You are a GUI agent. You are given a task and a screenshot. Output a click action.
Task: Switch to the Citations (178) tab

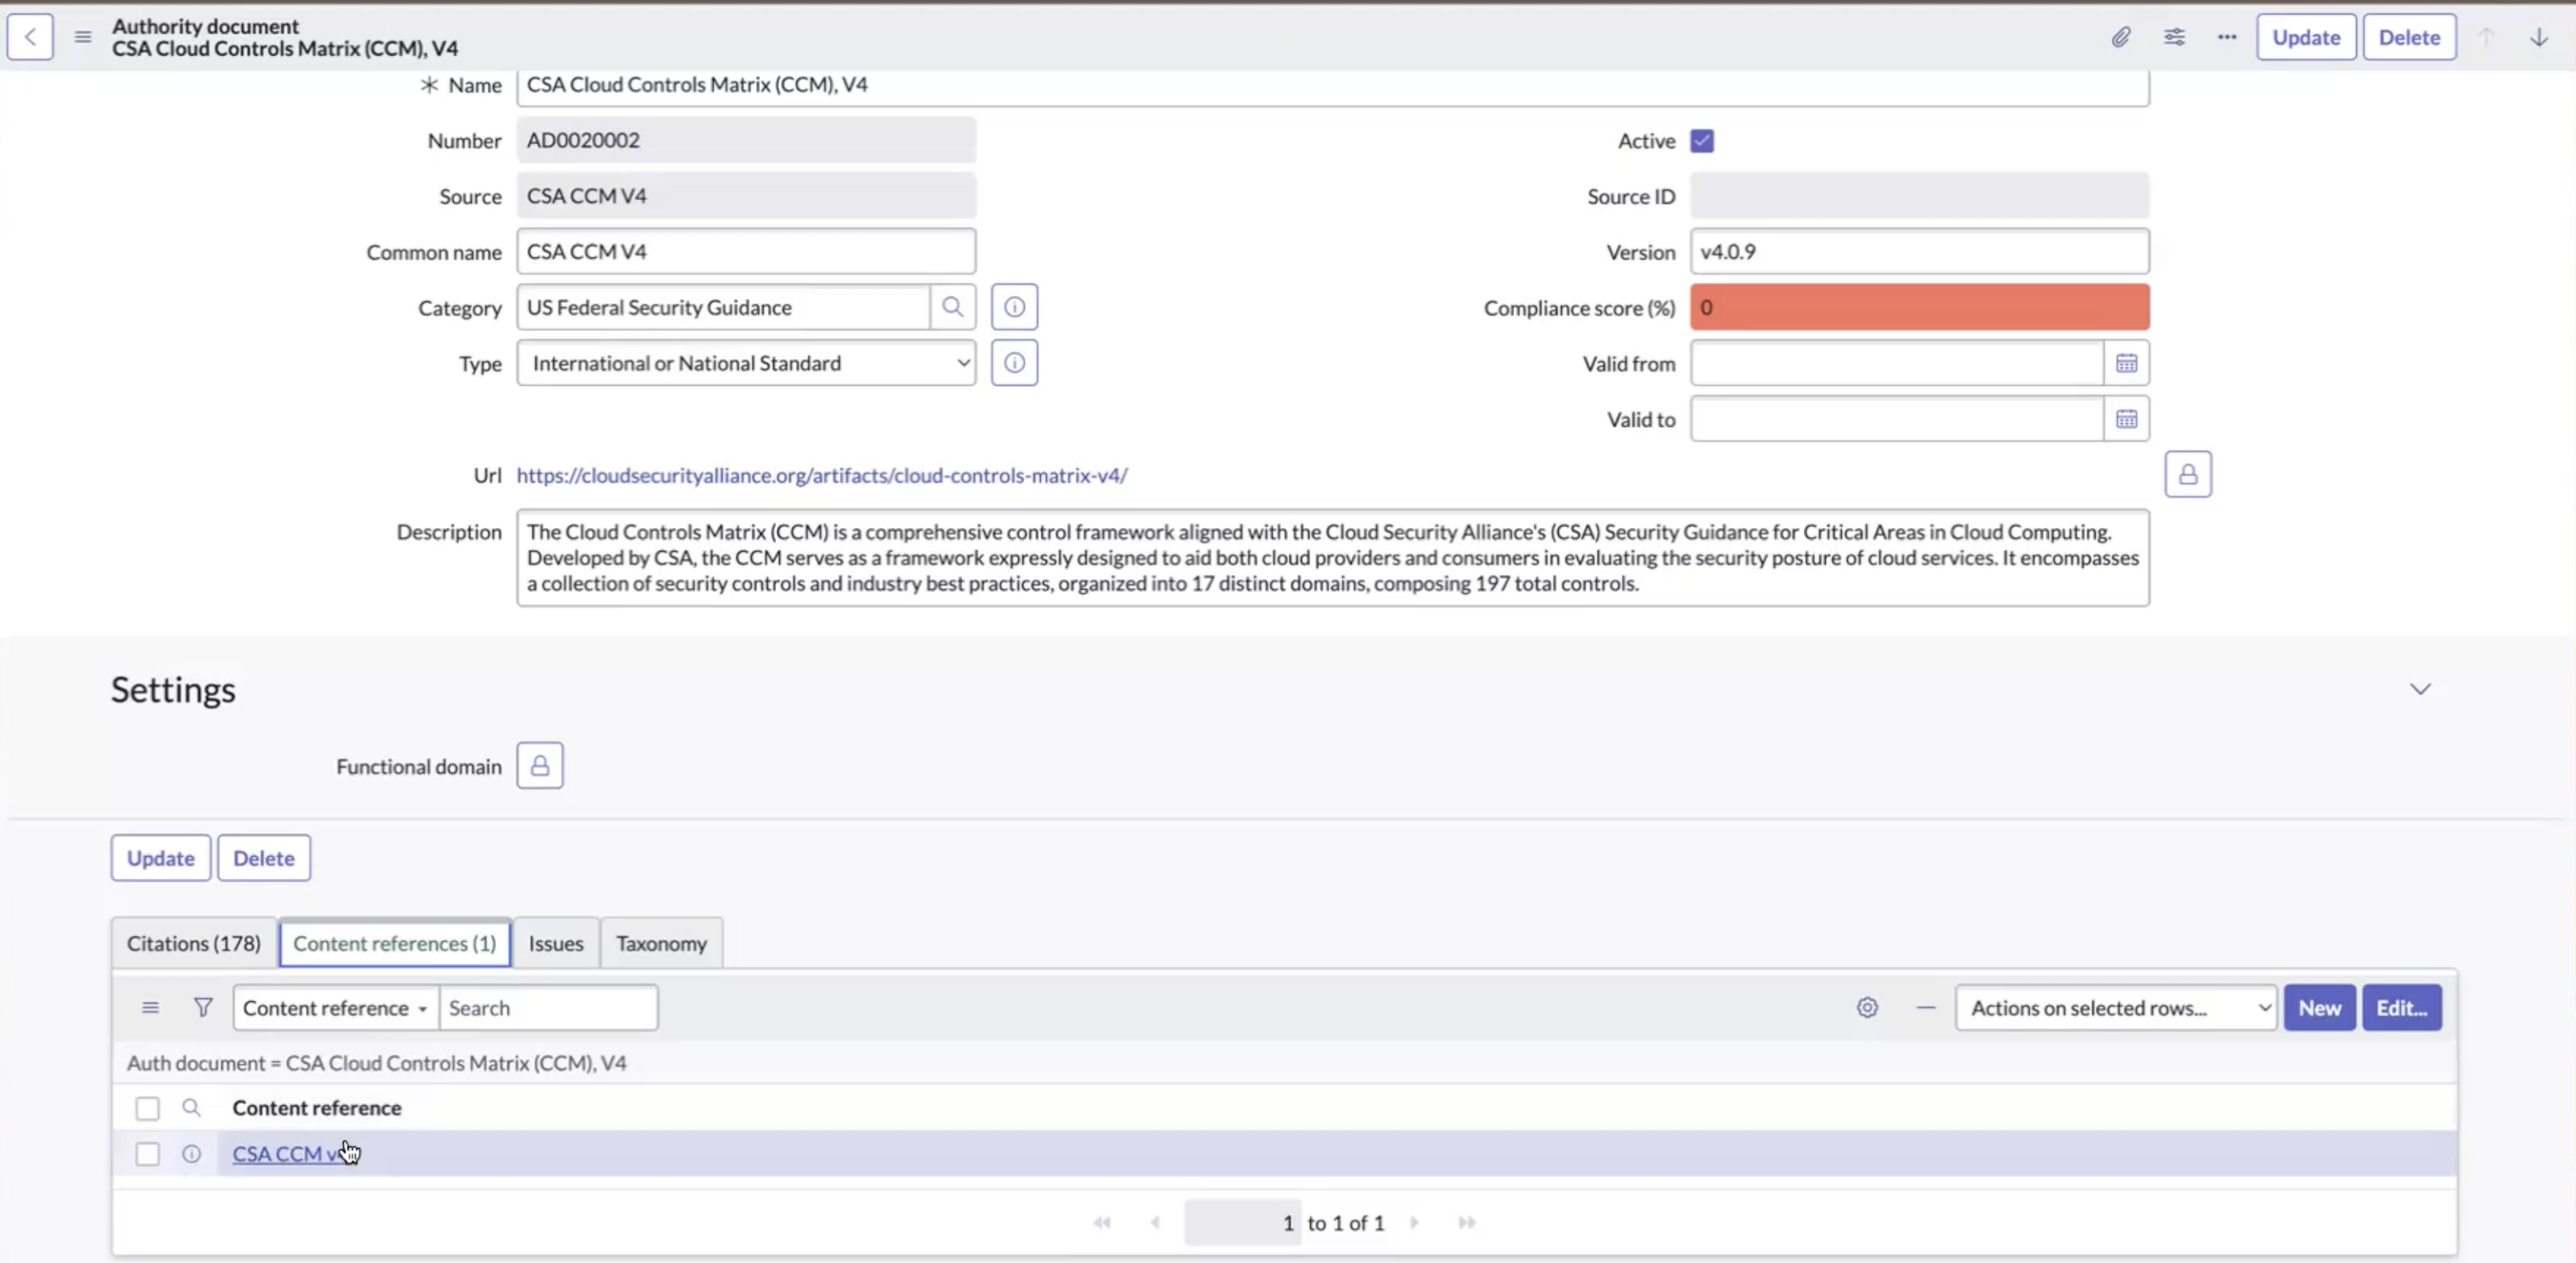click(x=194, y=943)
